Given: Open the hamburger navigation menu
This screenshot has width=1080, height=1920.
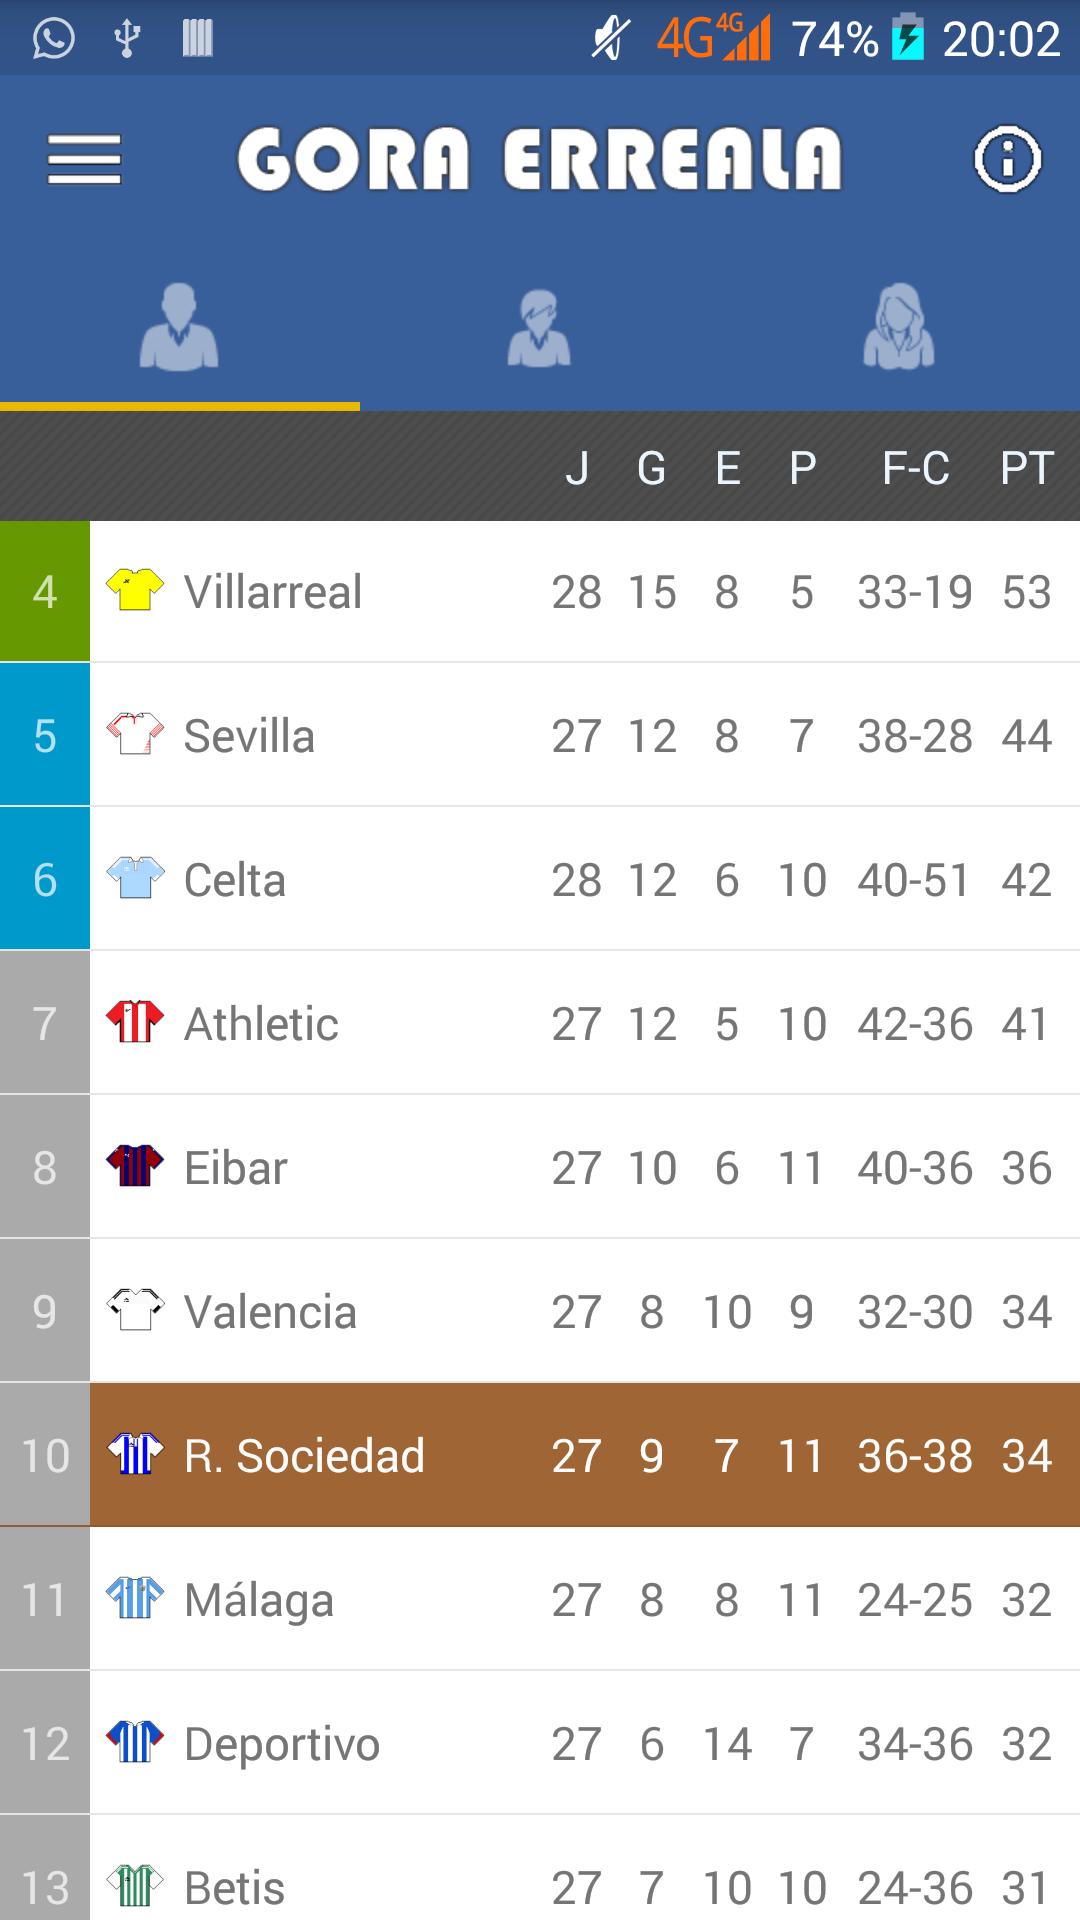Looking at the screenshot, I should [84, 160].
